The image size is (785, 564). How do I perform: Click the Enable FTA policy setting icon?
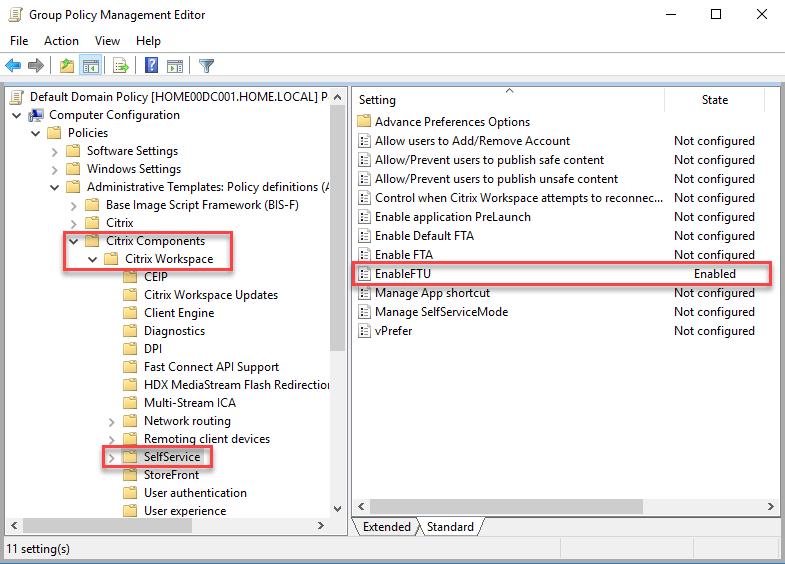tap(364, 255)
